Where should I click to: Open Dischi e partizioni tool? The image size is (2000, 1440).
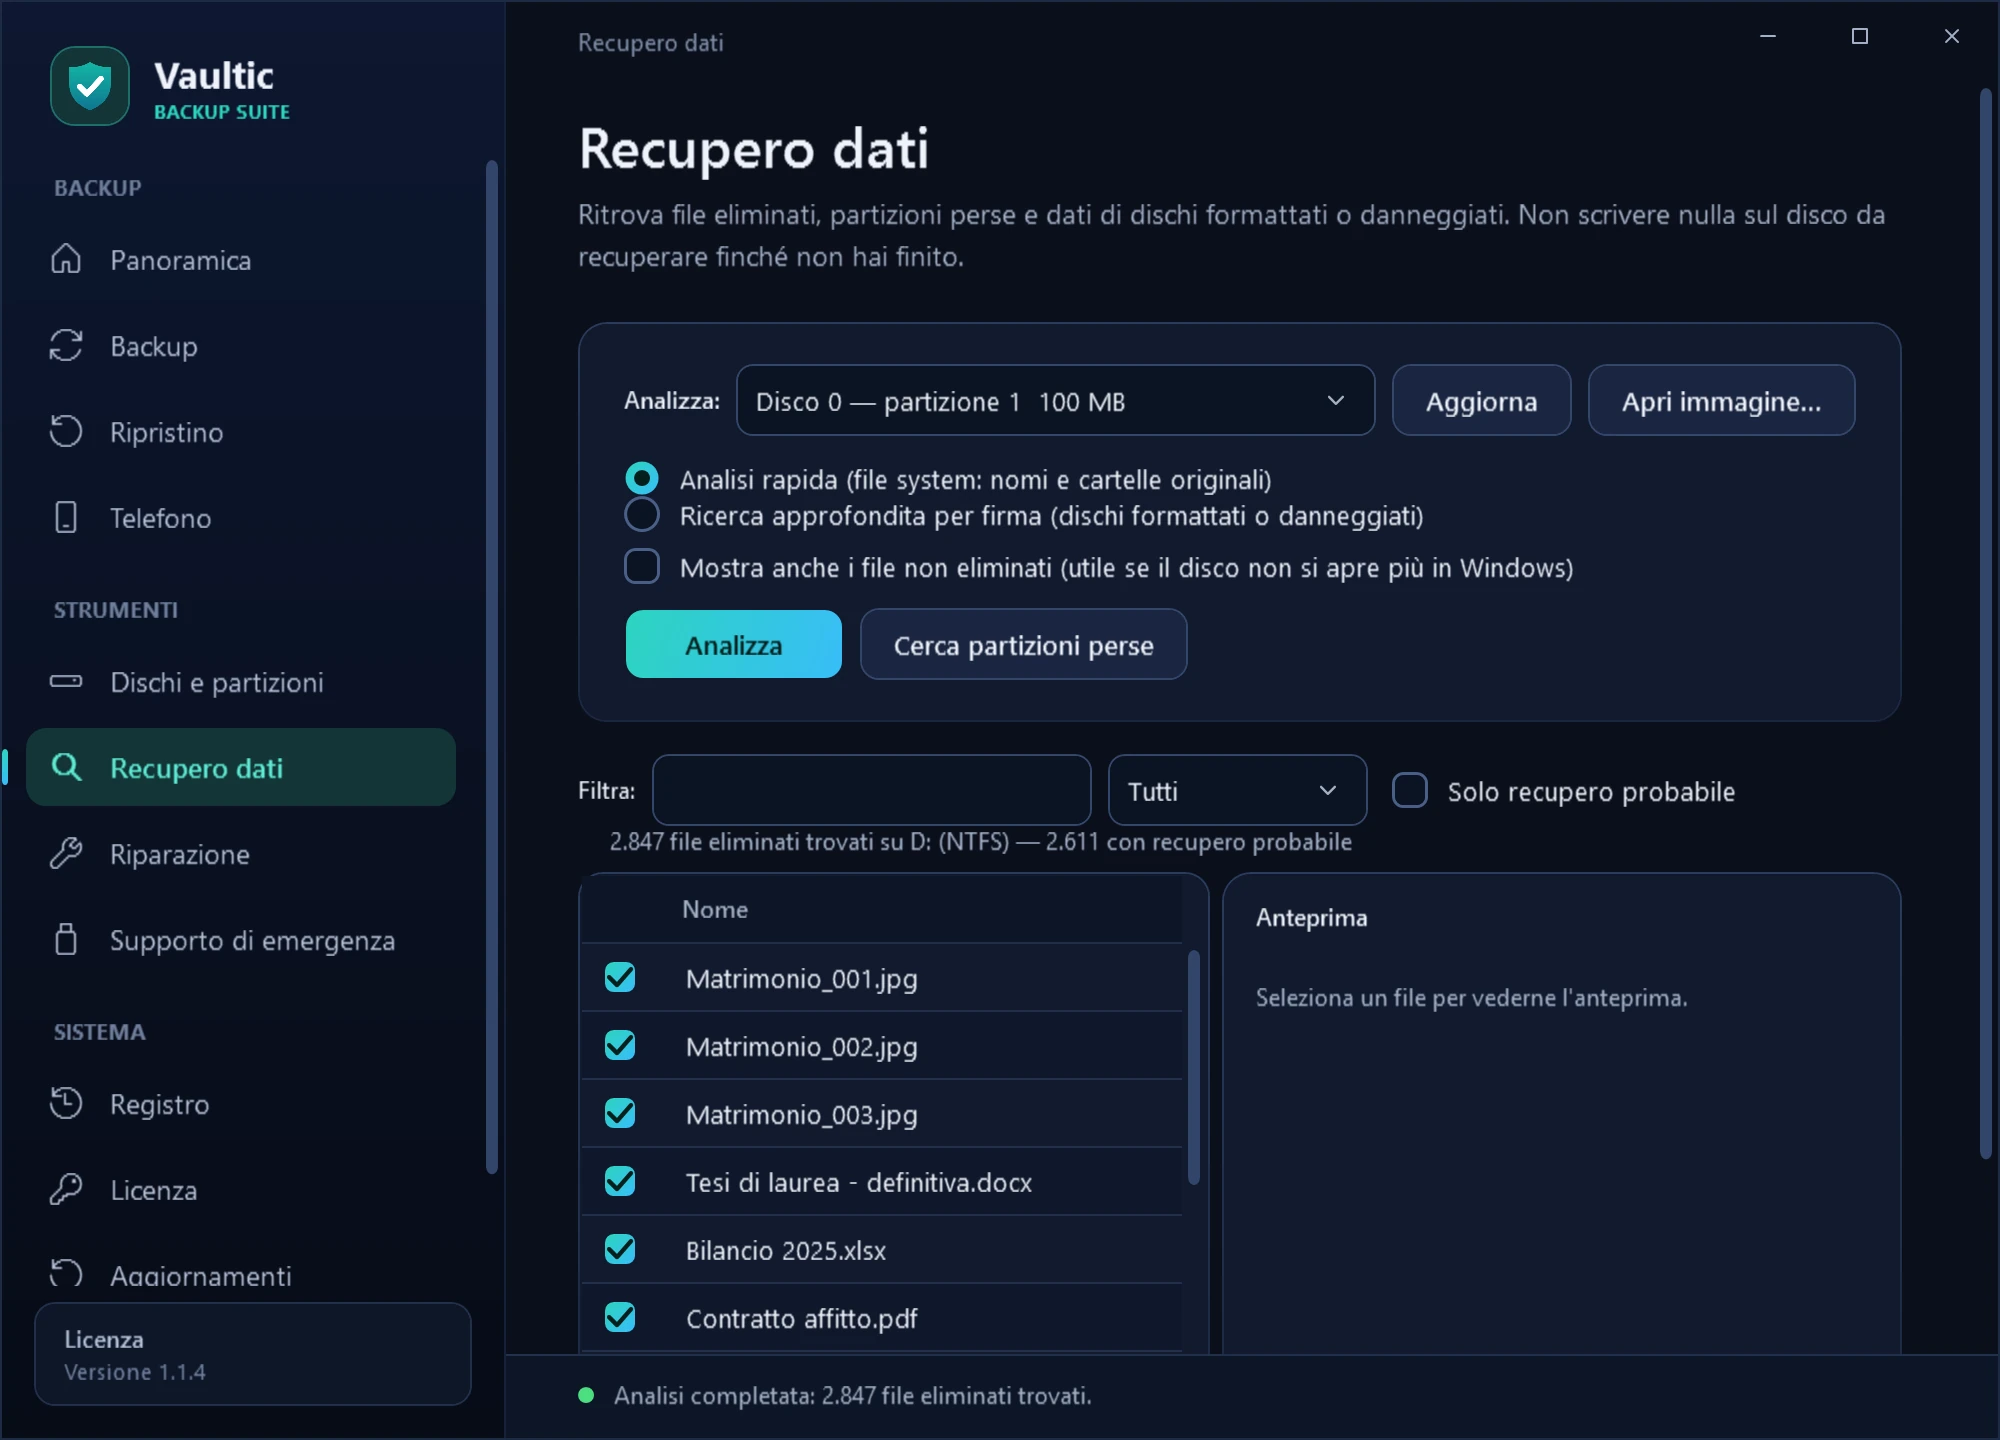(241, 682)
